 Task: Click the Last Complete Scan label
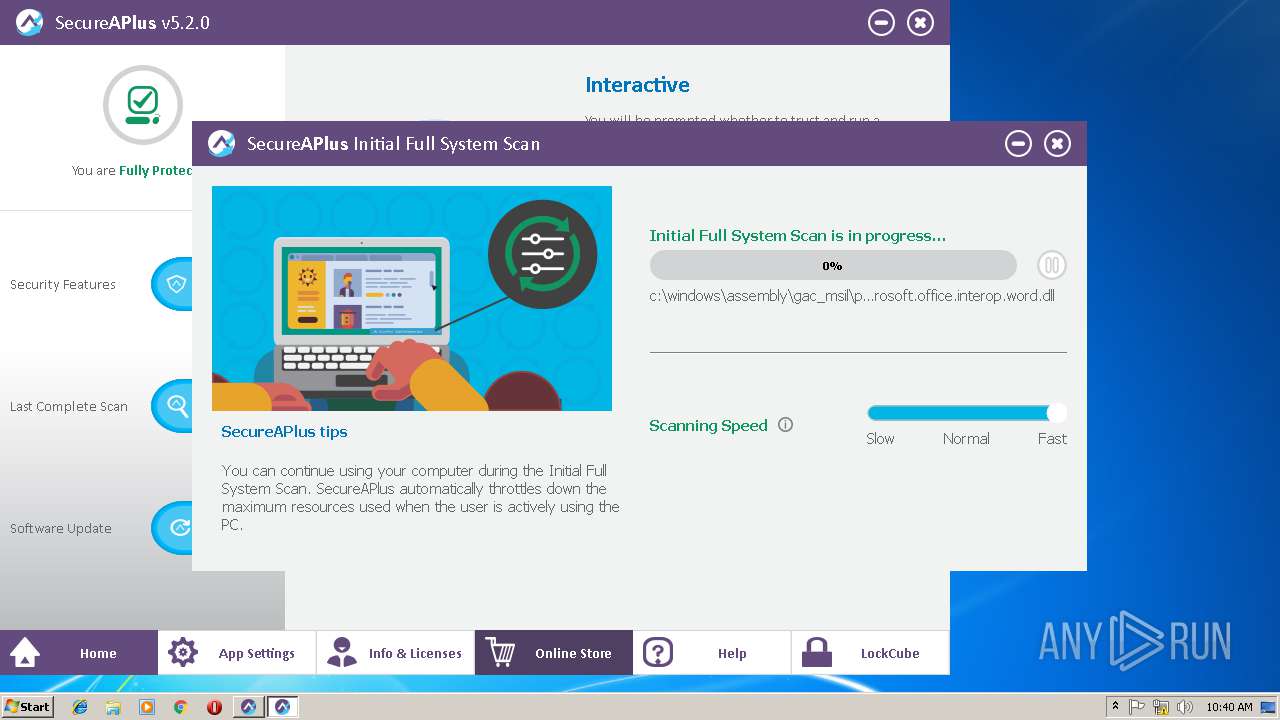[x=69, y=407]
